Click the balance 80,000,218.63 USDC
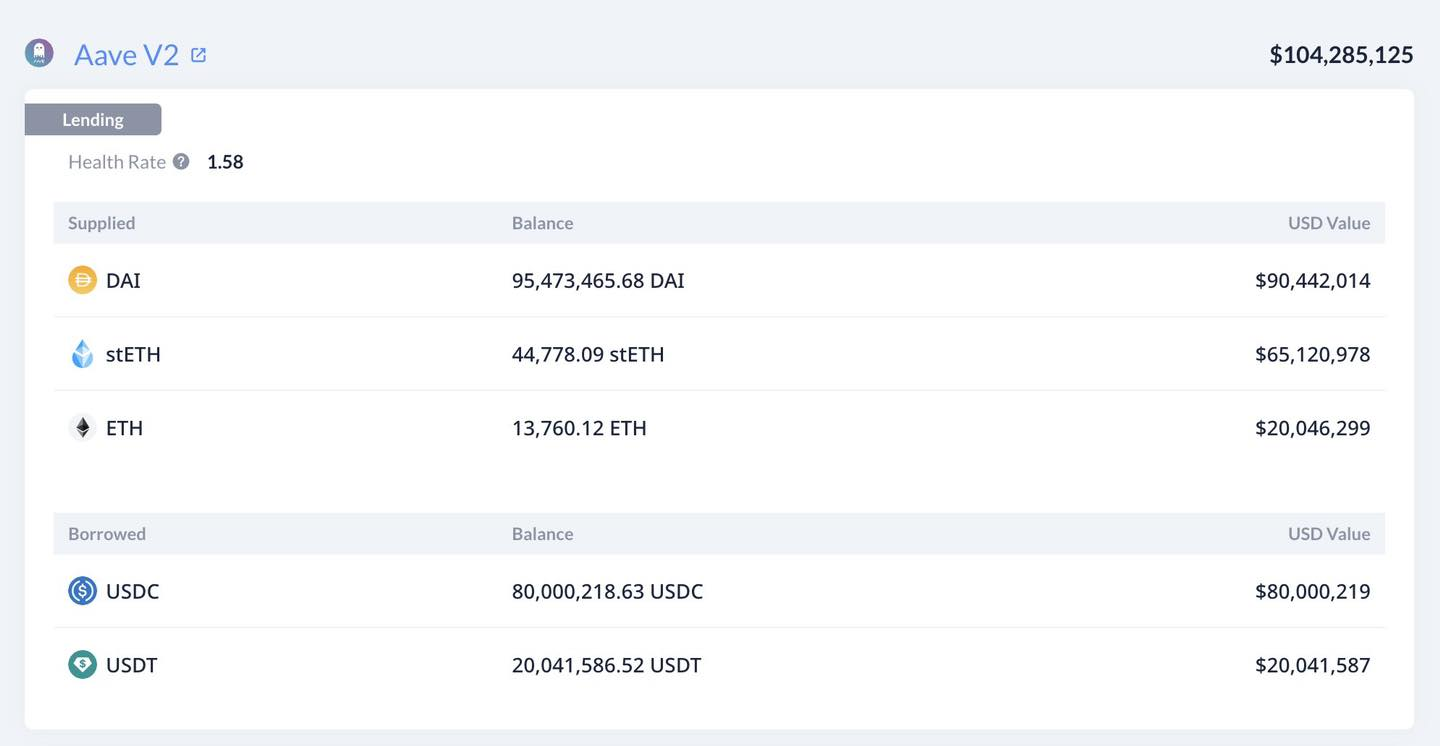 click(x=607, y=591)
